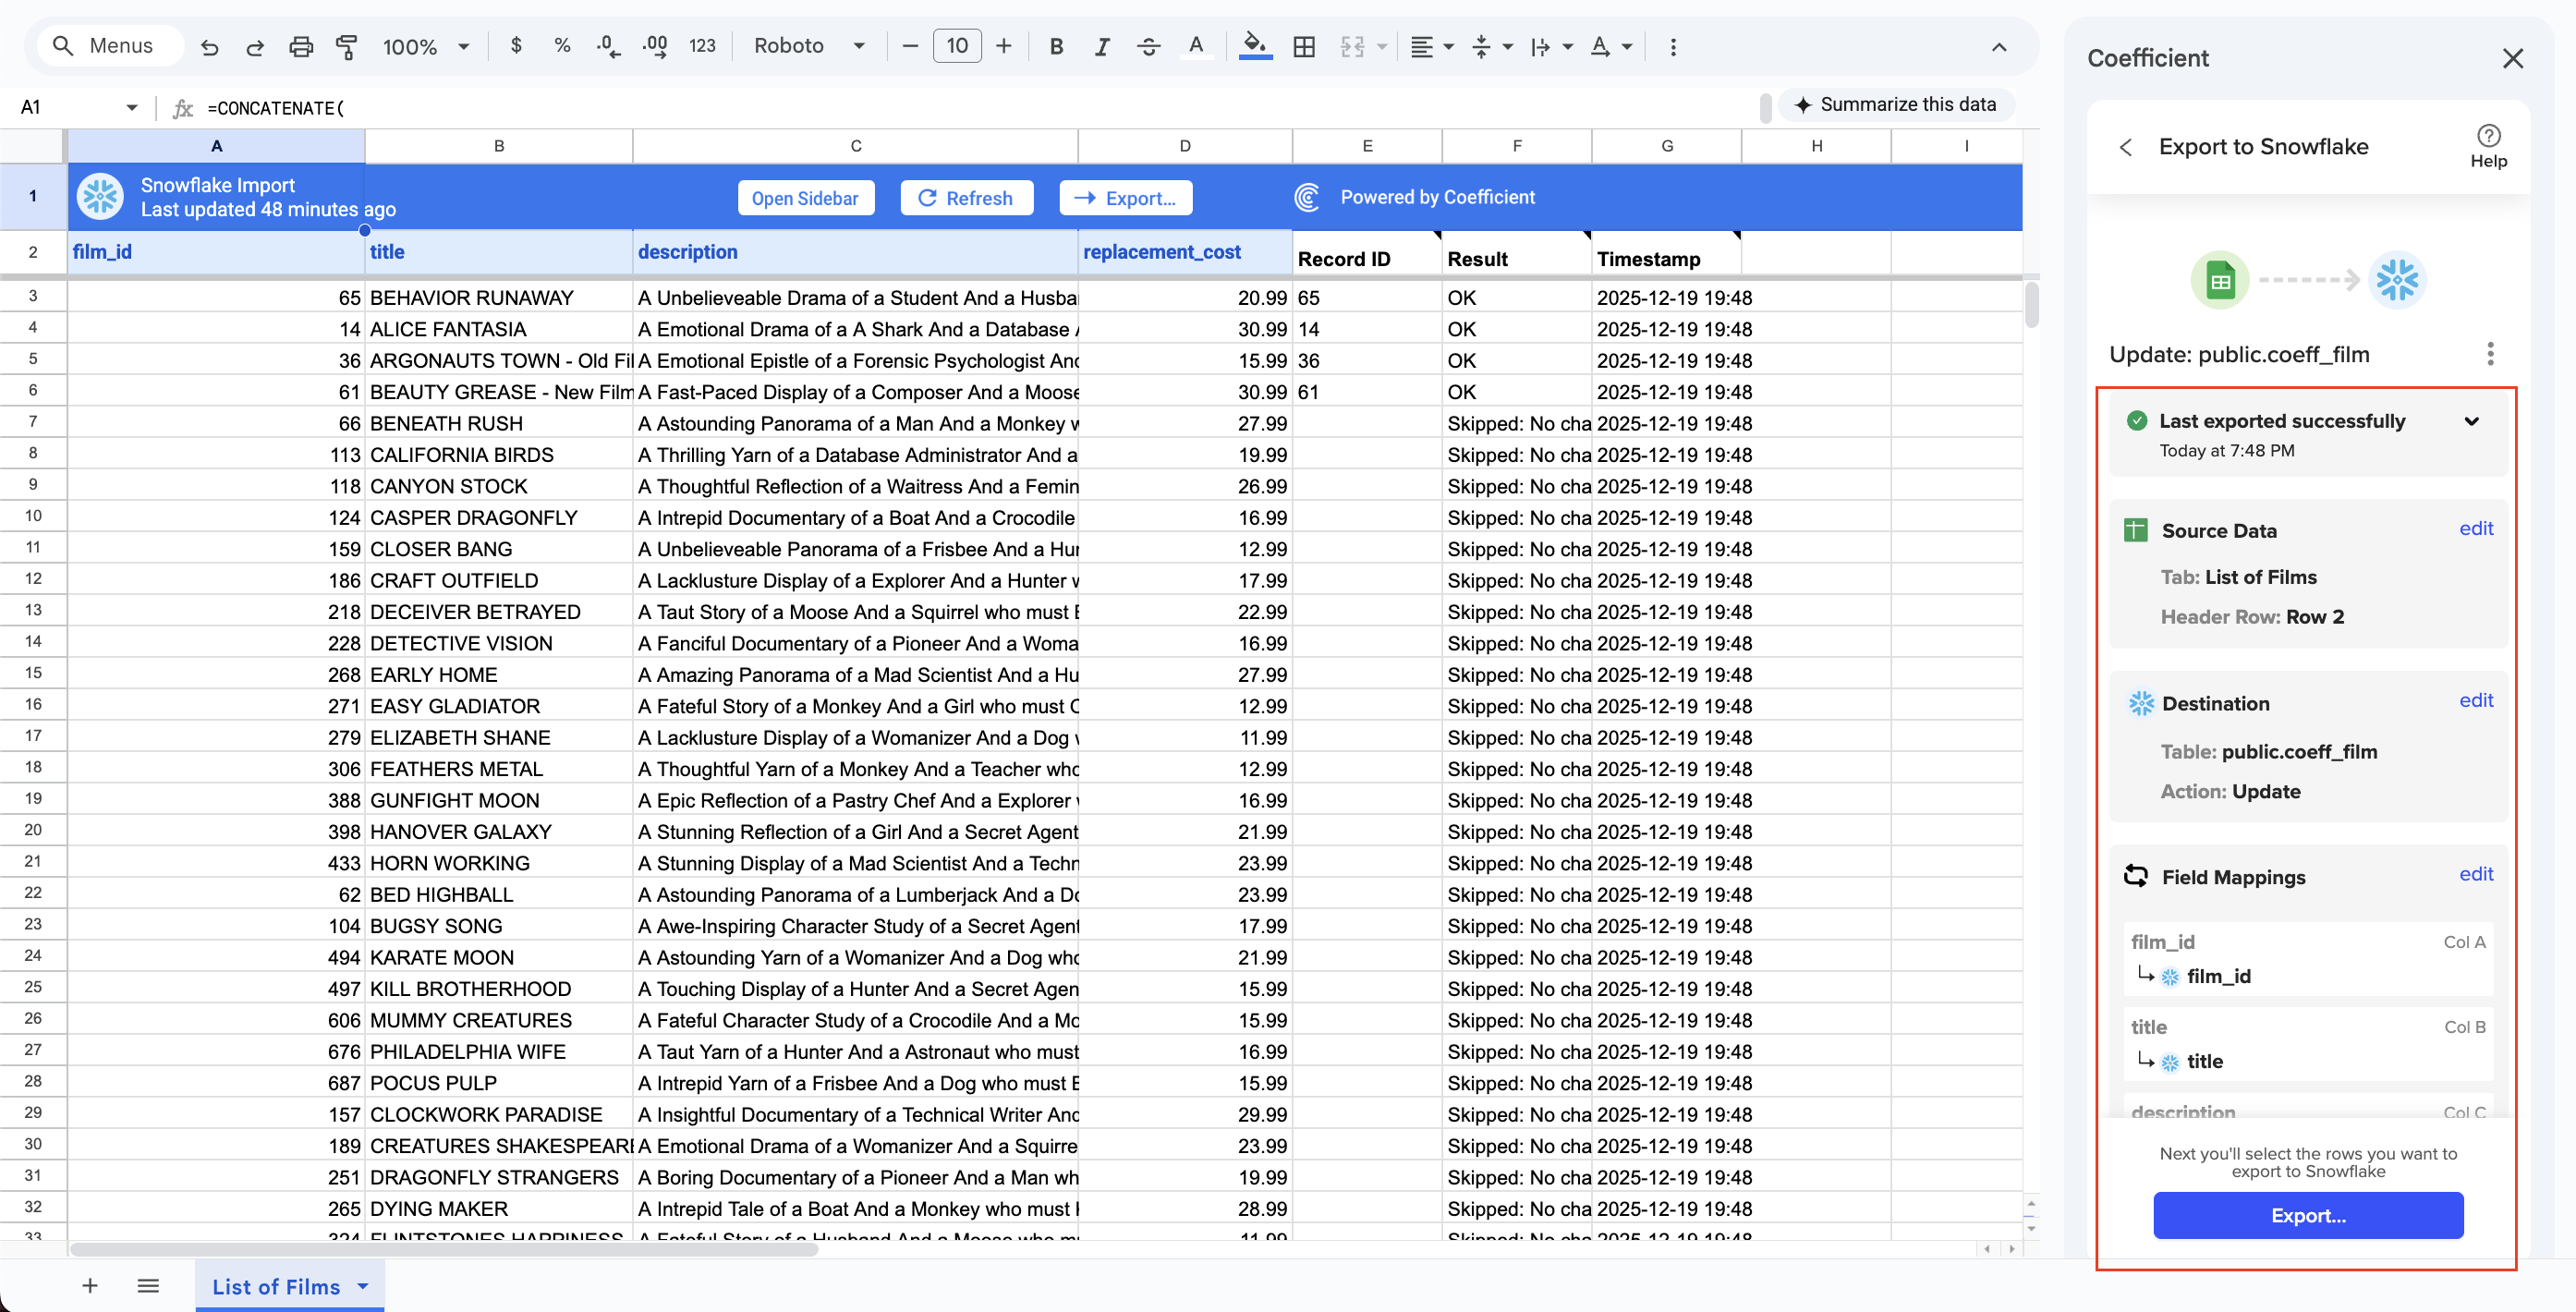Open the Menus menu
2576x1312 pixels.
(110, 45)
